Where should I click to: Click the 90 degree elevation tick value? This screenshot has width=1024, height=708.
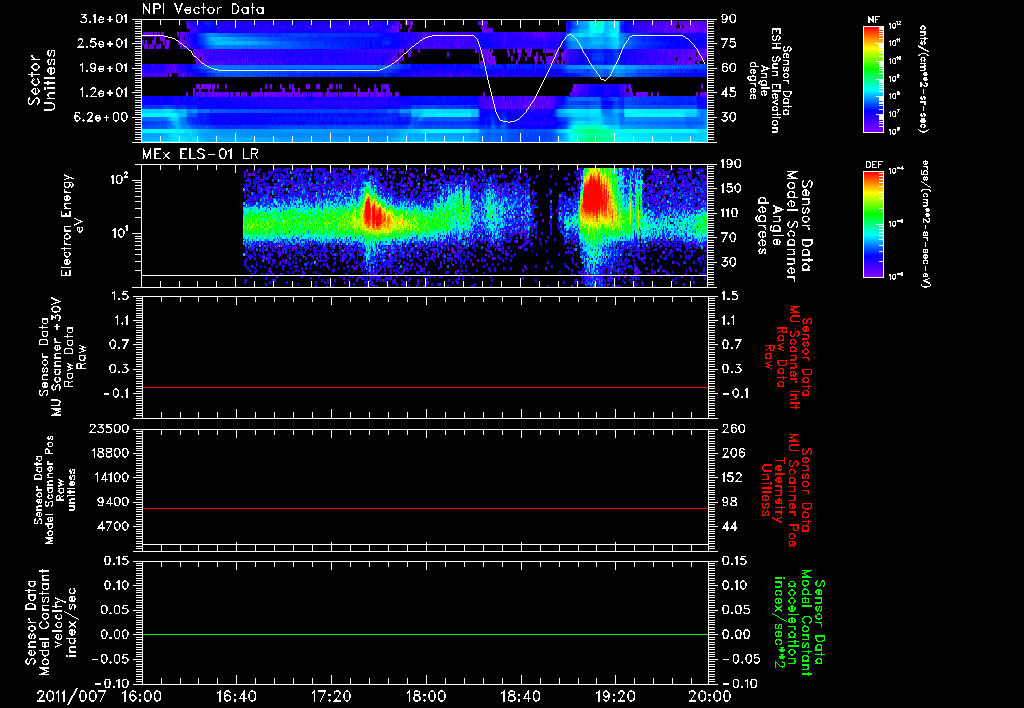coord(729,19)
